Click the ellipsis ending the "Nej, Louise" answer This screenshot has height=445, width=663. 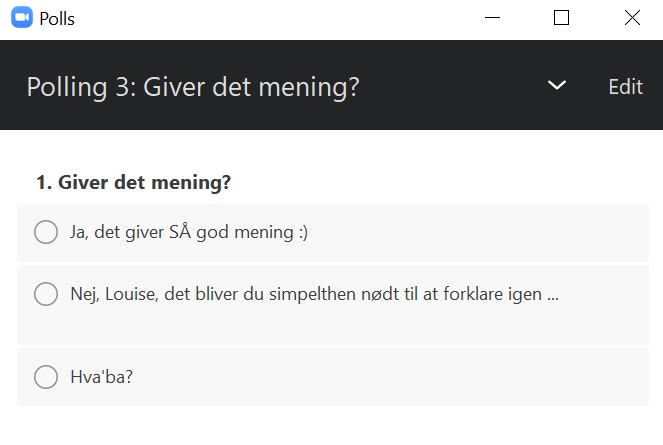click(x=553, y=297)
